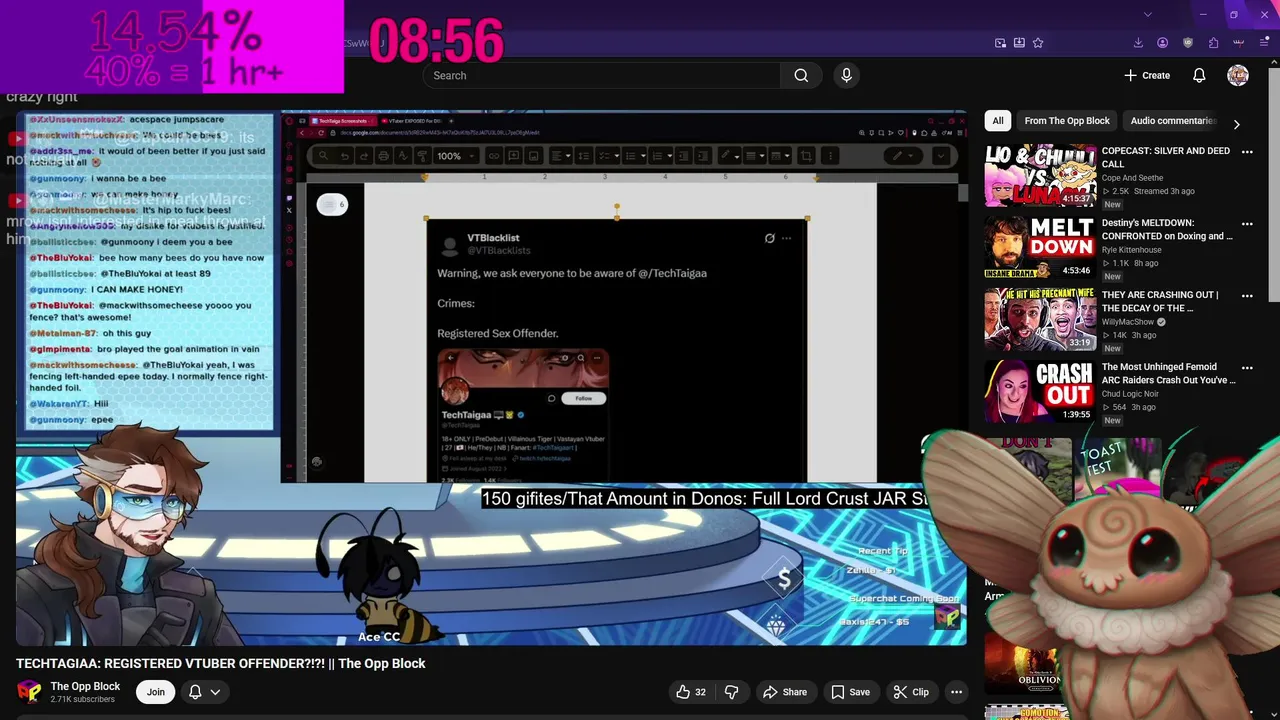Select From The Opp Block chip
The height and width of the screenshot is (720, 1280).
pyautogui.click(x=1067, y=121)
